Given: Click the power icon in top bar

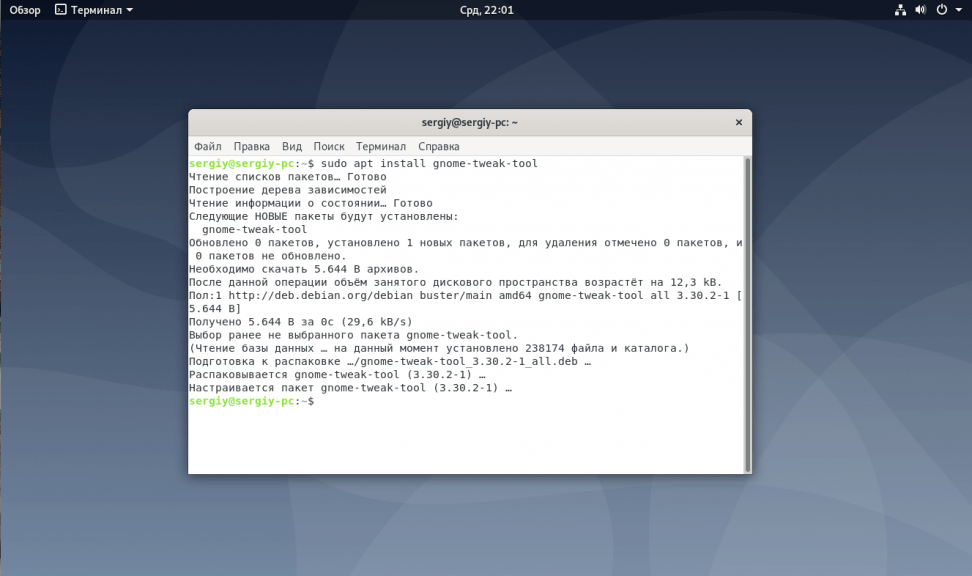Looking at the screenshot, I should pos(942,10).
